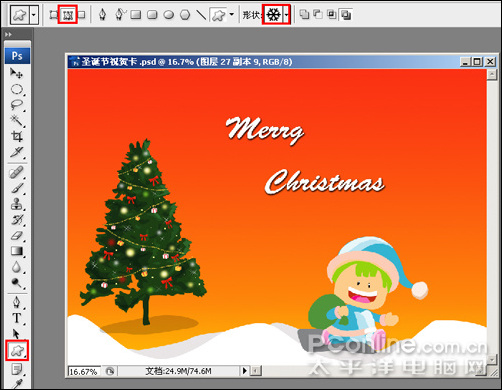Maximize the document window
Screen dimensions: 502x390
[477, 62]
